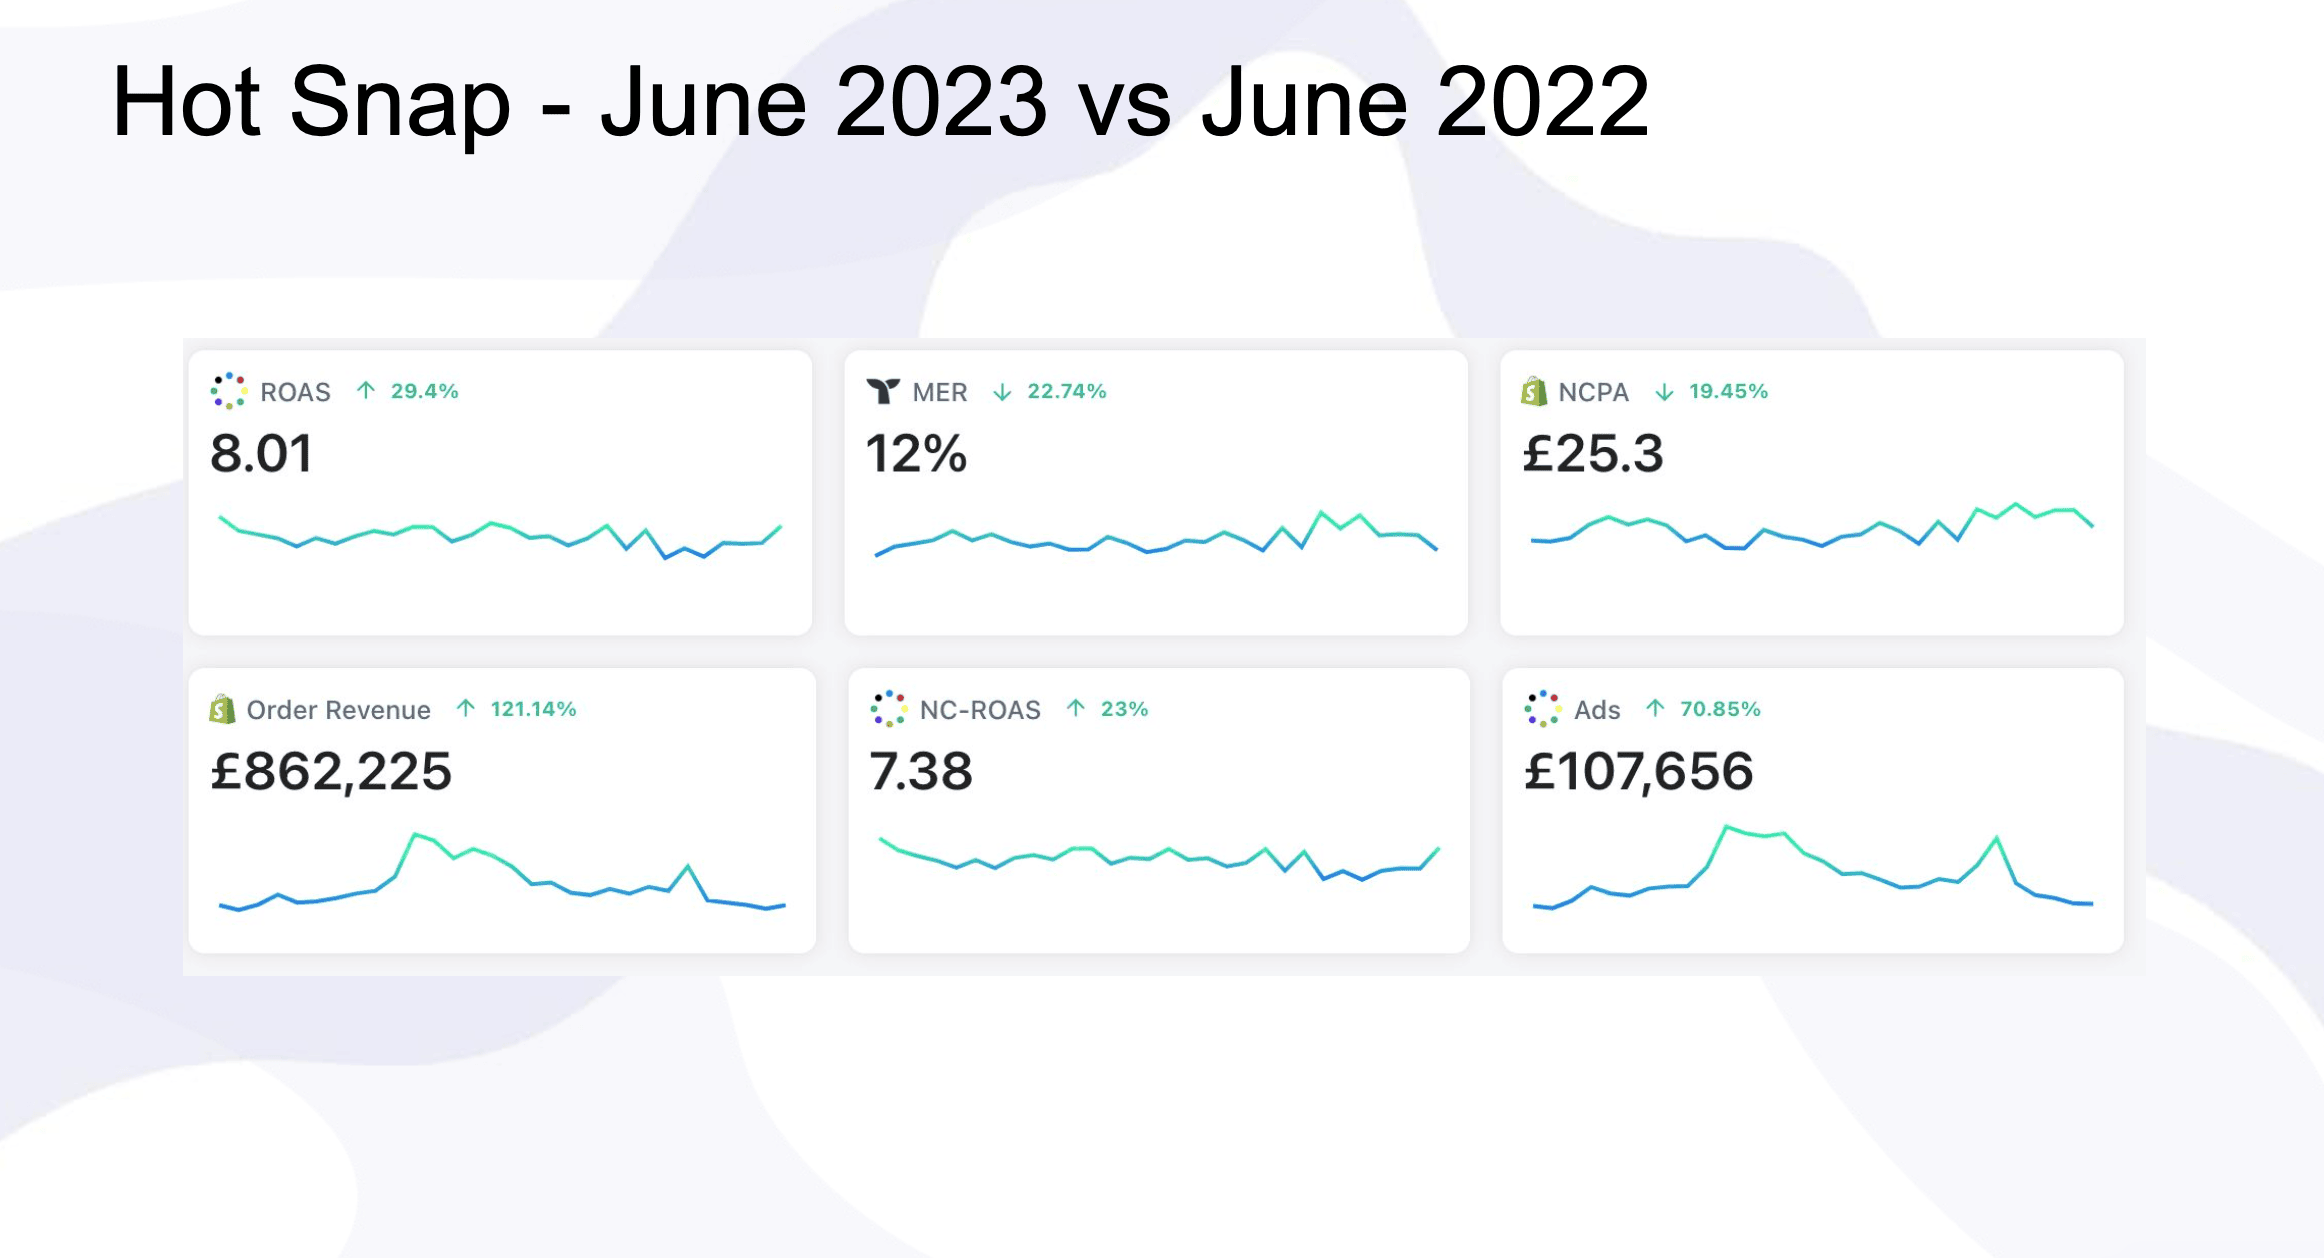Select the ROAS value 8.01
The width and height of the screenshot is (2324, 1258).
261,453
